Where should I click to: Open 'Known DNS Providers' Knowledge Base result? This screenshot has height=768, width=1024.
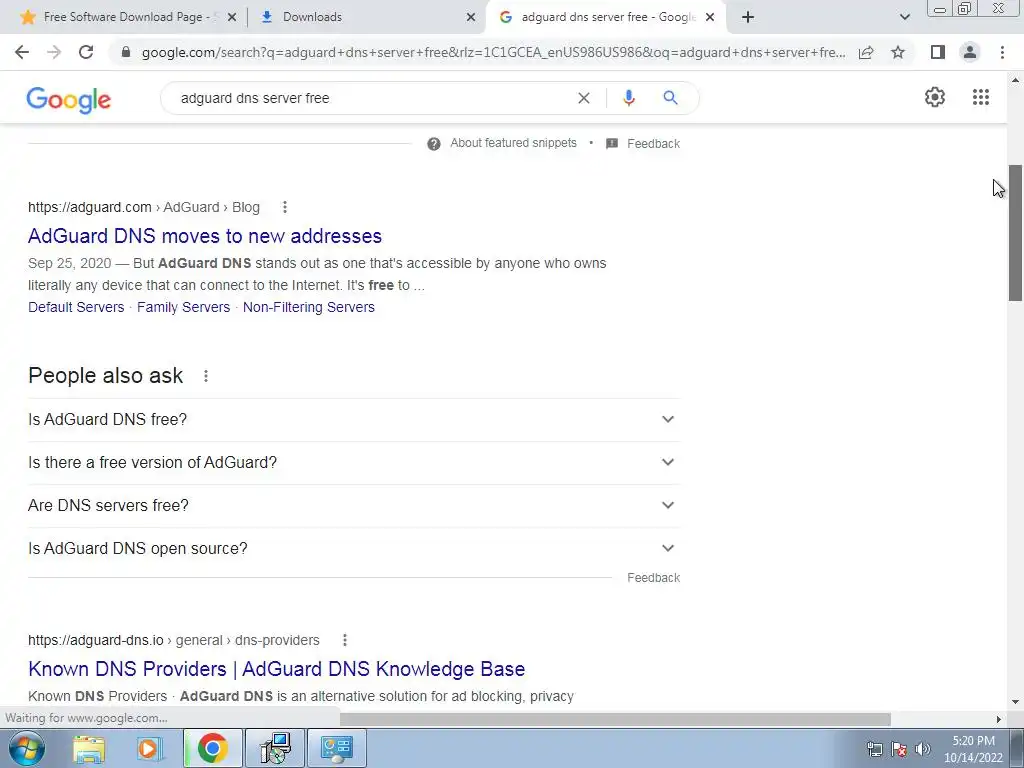(x=277, y=669)
